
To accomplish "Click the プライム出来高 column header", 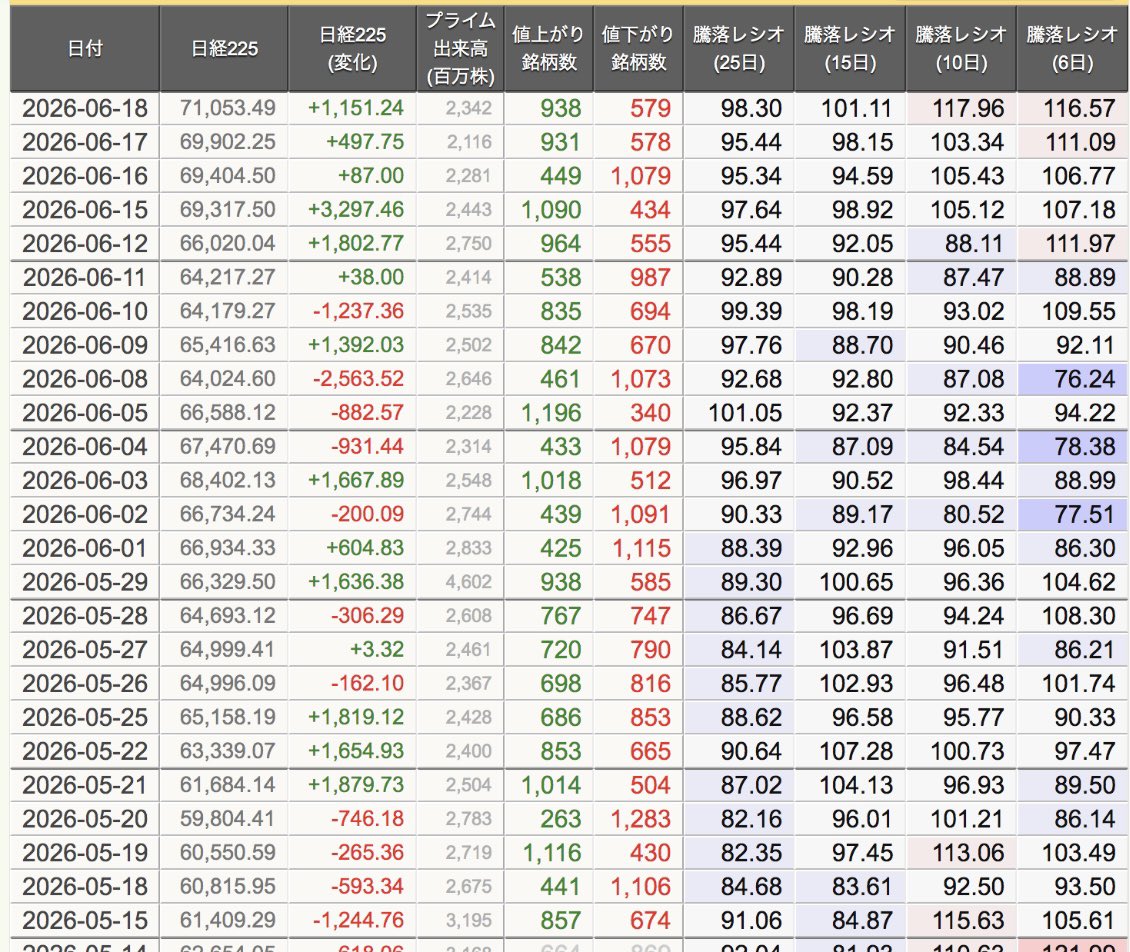I will [461, 48].
